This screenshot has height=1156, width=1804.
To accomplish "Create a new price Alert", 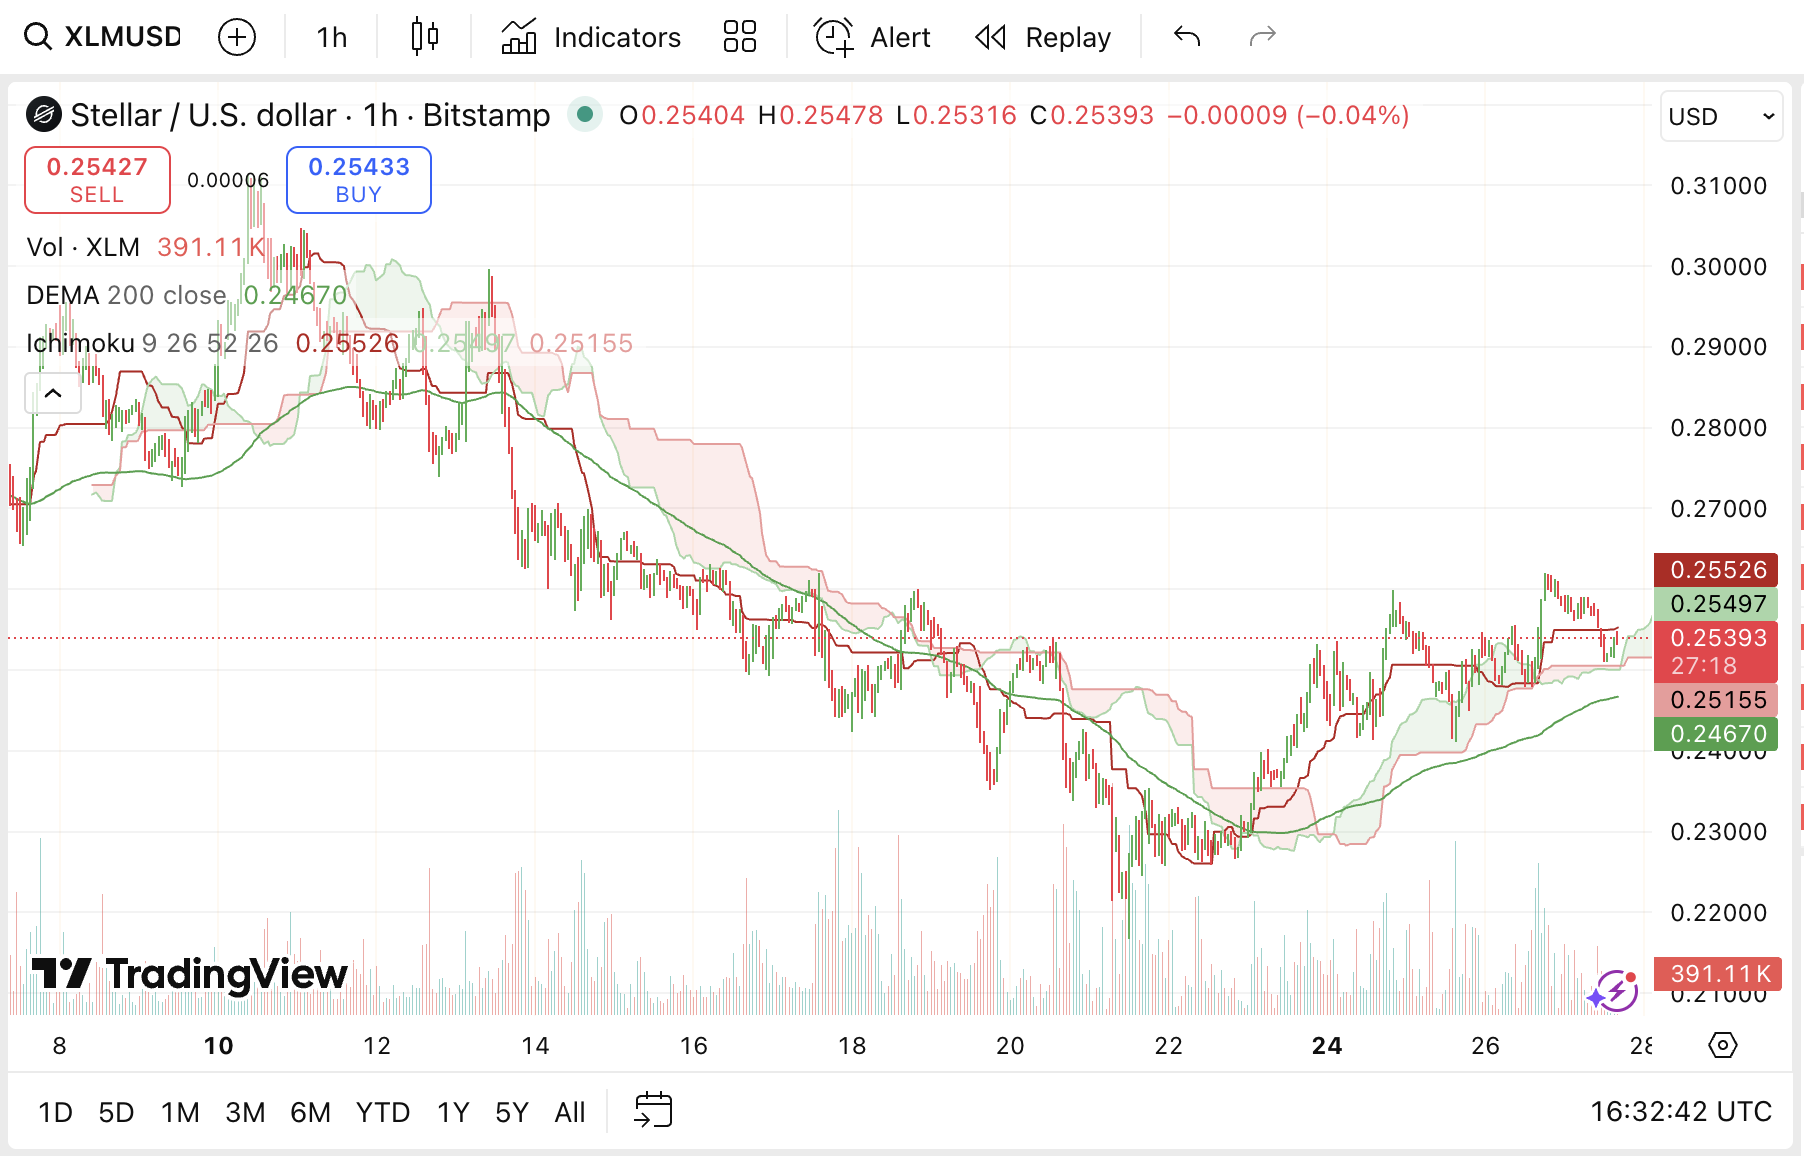I will coord(872,37).
